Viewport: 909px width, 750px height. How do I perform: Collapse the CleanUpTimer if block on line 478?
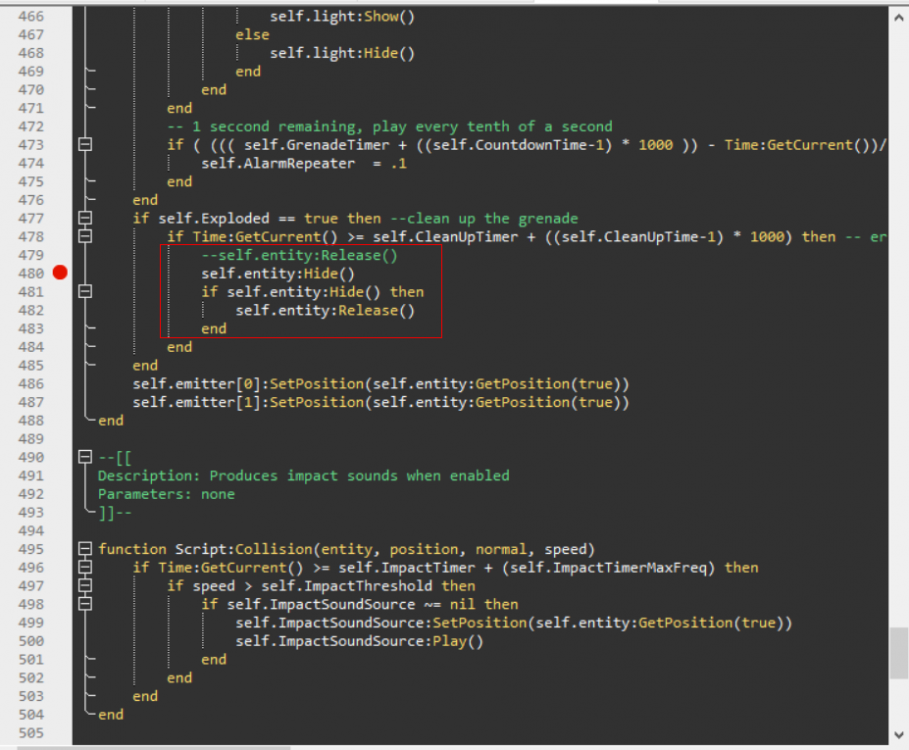coord(85,237)
